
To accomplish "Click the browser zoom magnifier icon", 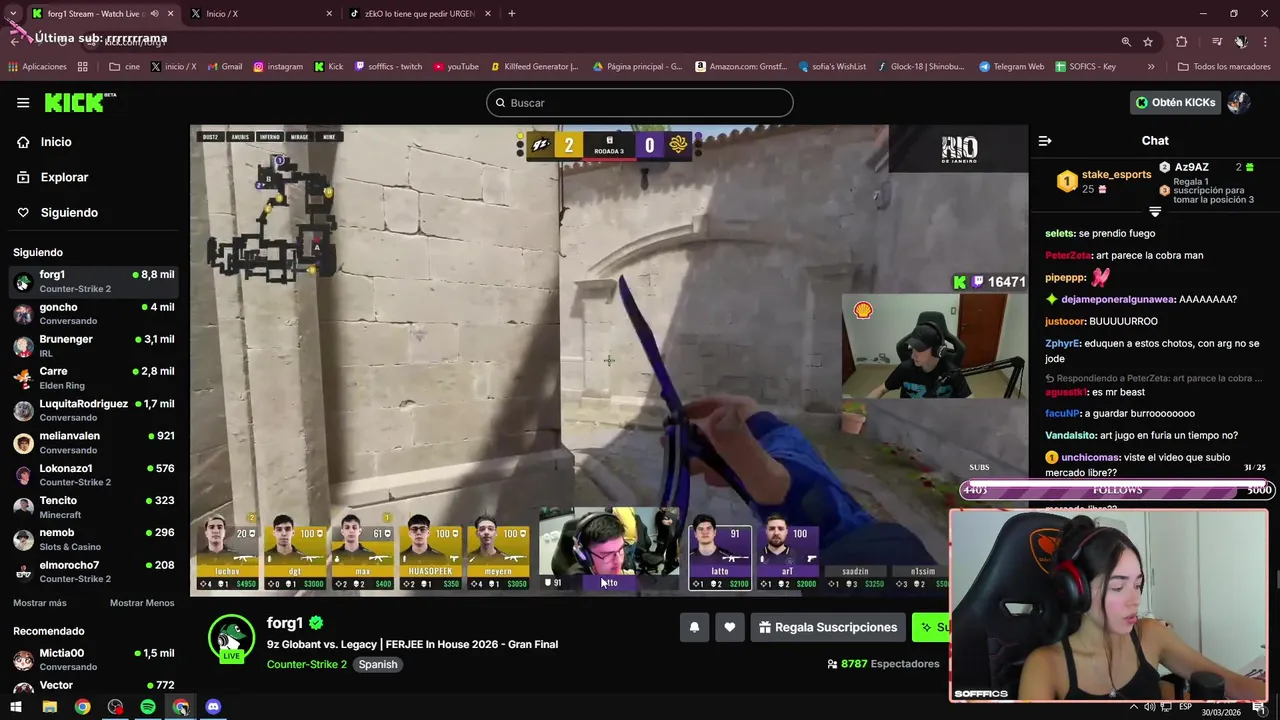I will coord(1126,42).
